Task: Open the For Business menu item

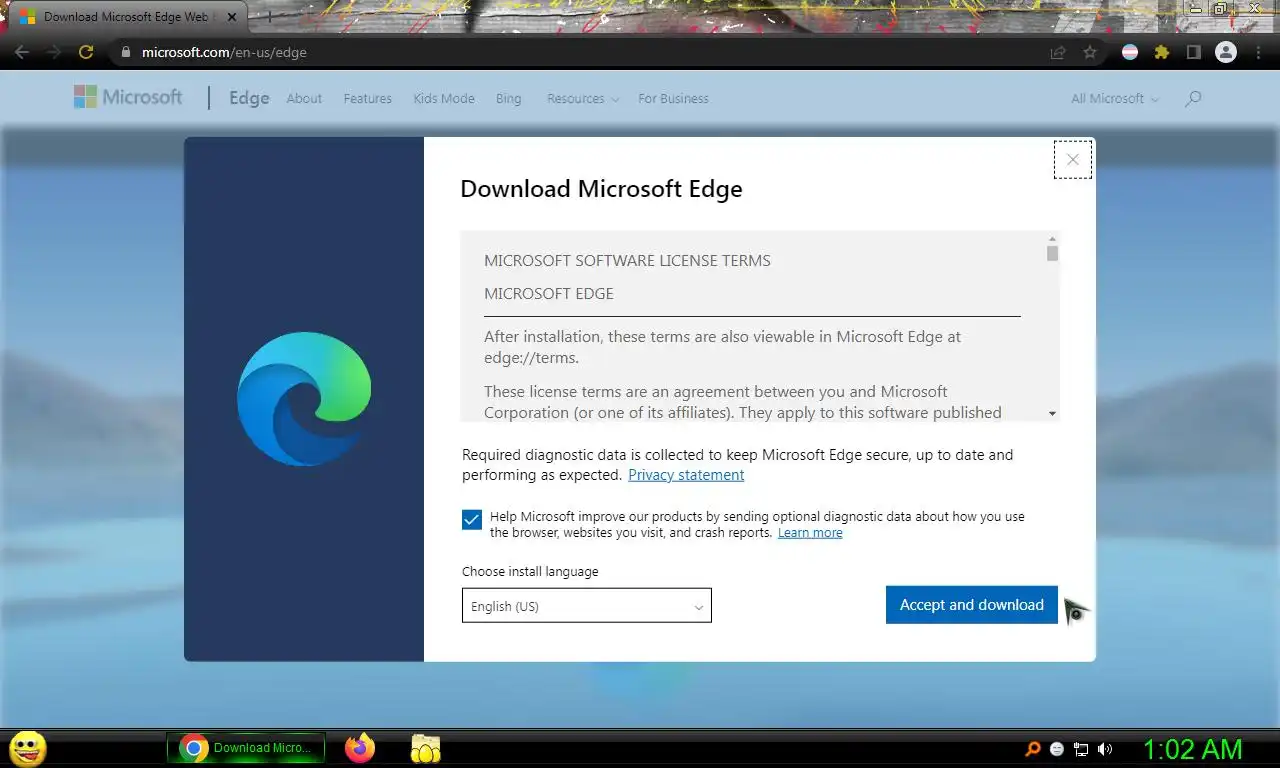Action: tap(673, 98)
